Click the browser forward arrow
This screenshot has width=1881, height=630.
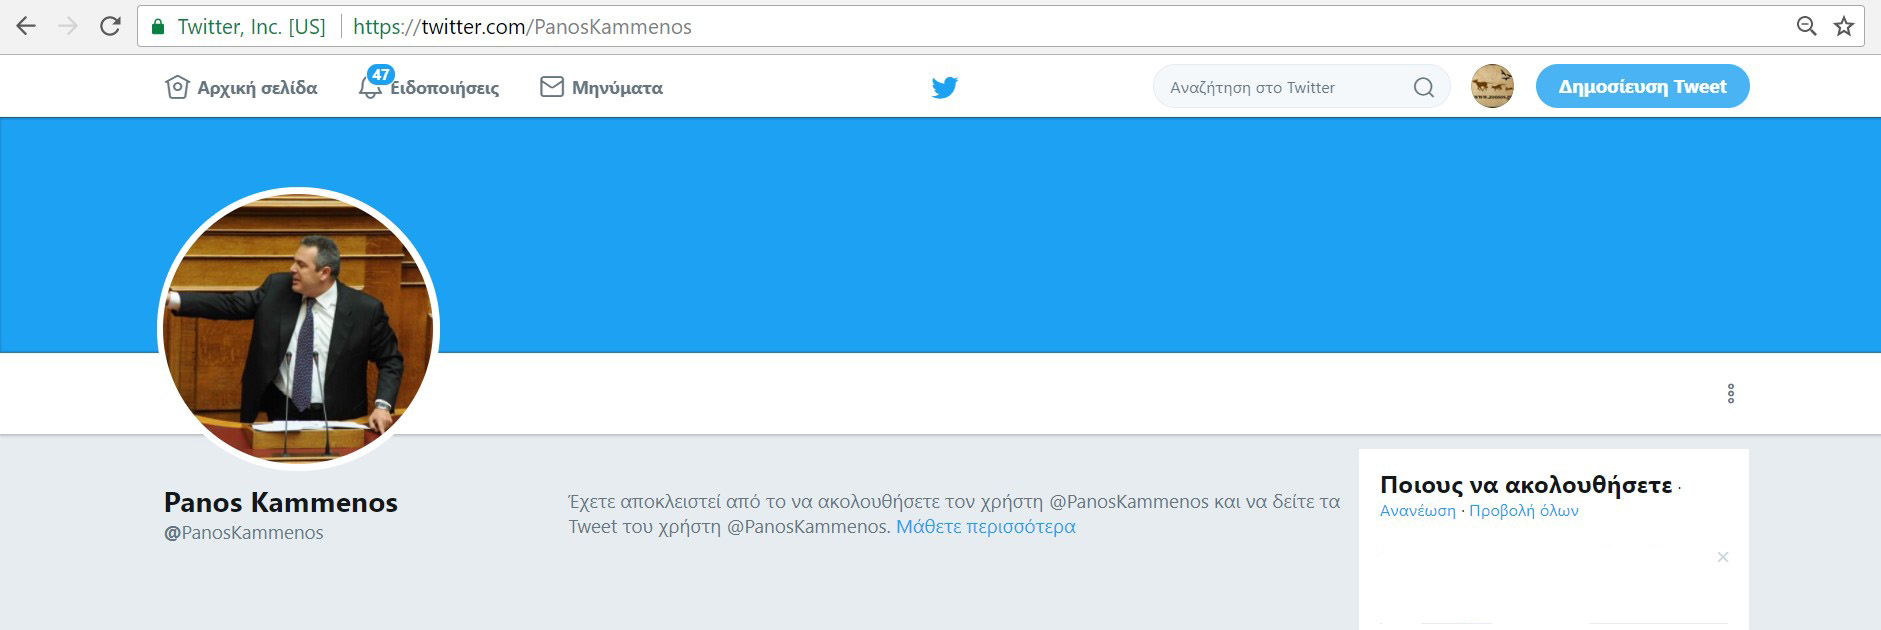[68, 26]
